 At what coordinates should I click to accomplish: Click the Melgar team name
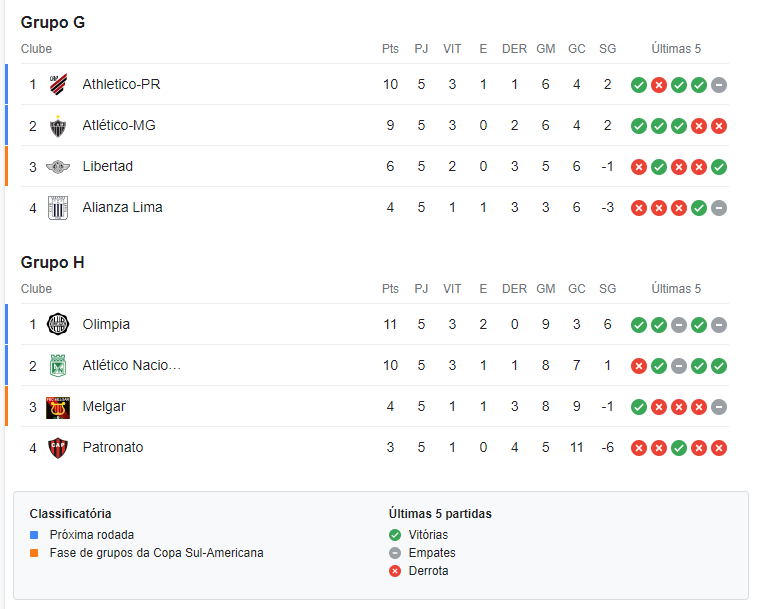104,407
